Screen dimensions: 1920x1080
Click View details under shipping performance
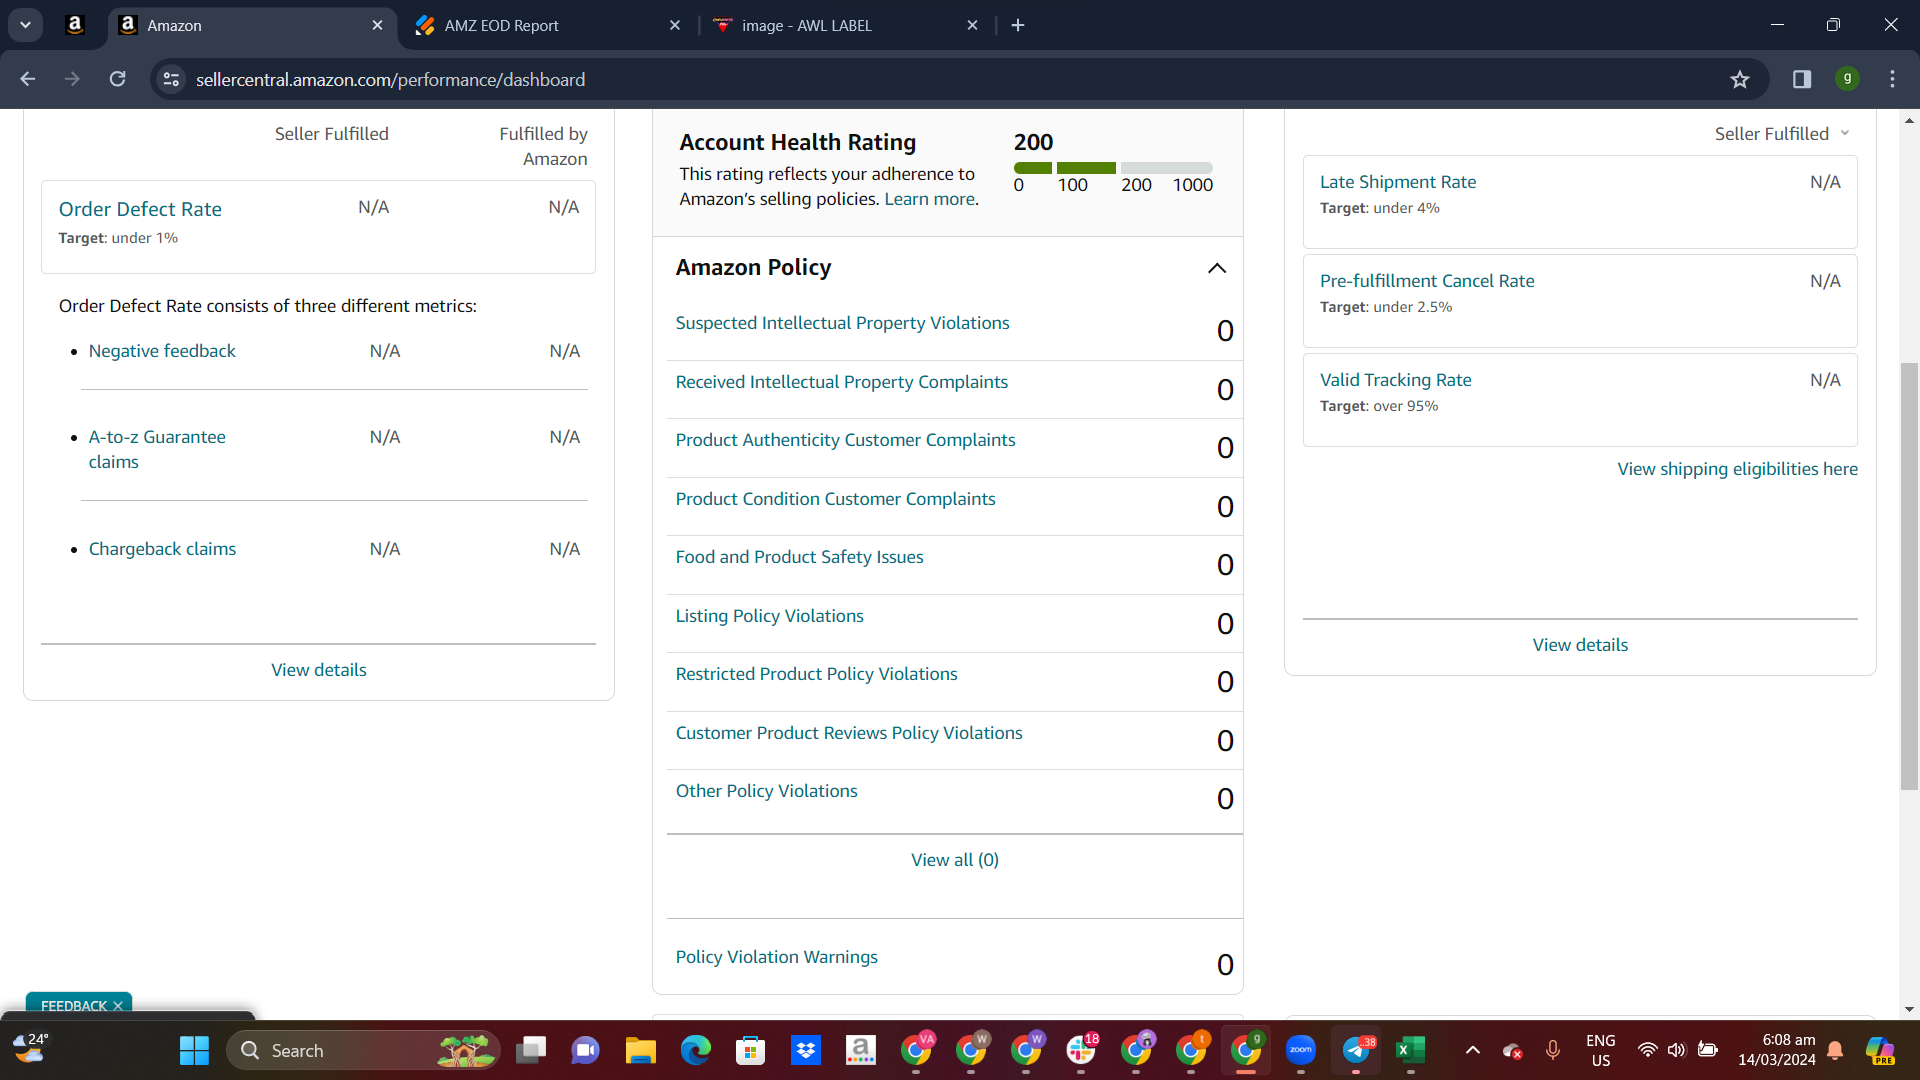pyautogui.click(x=1580, y=645)
